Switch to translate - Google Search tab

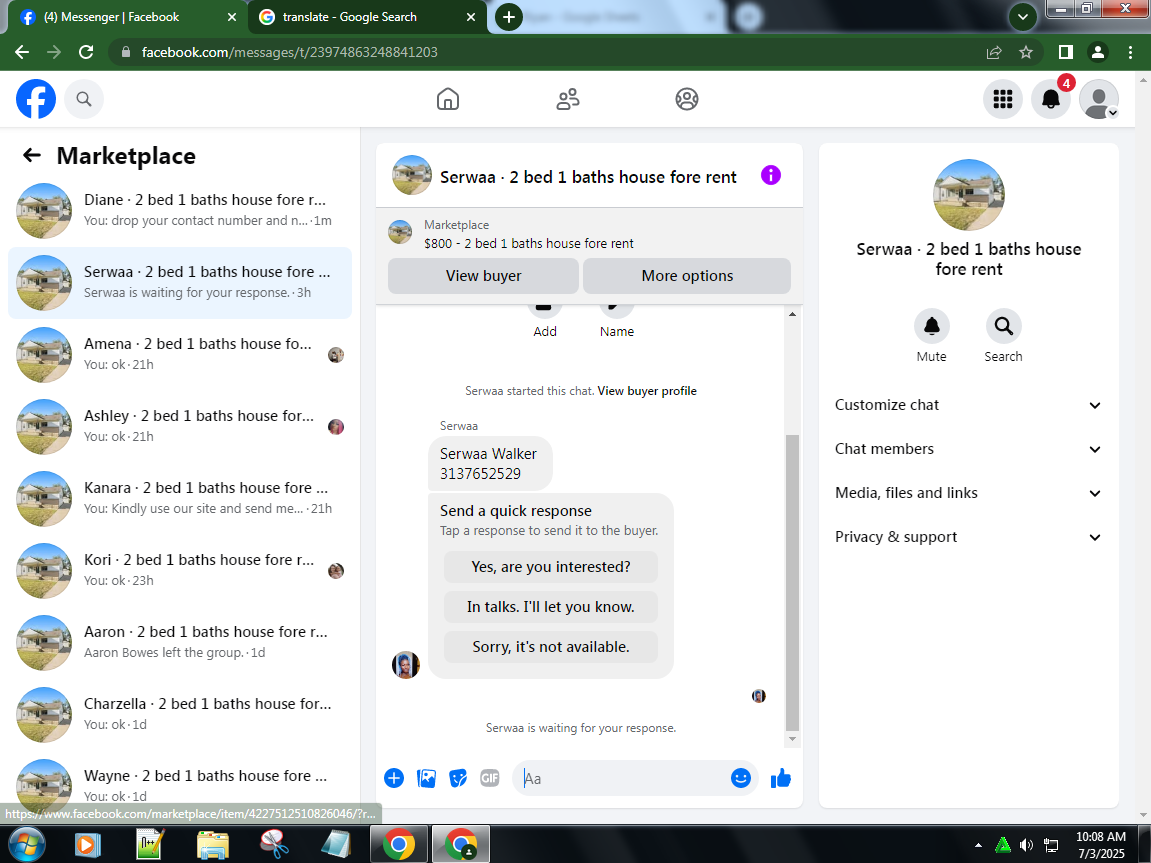tap(367, 17)
